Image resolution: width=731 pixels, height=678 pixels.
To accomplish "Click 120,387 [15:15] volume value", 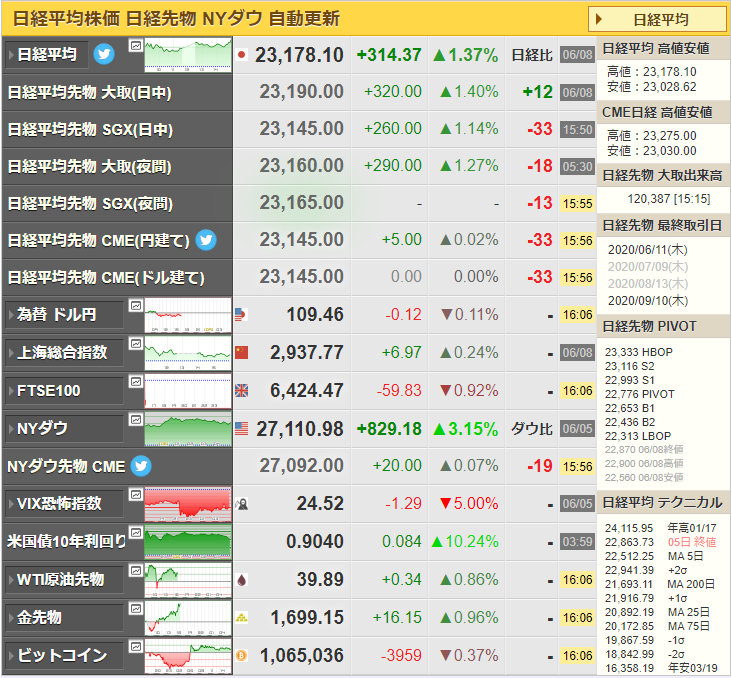I will pos(669,199).
